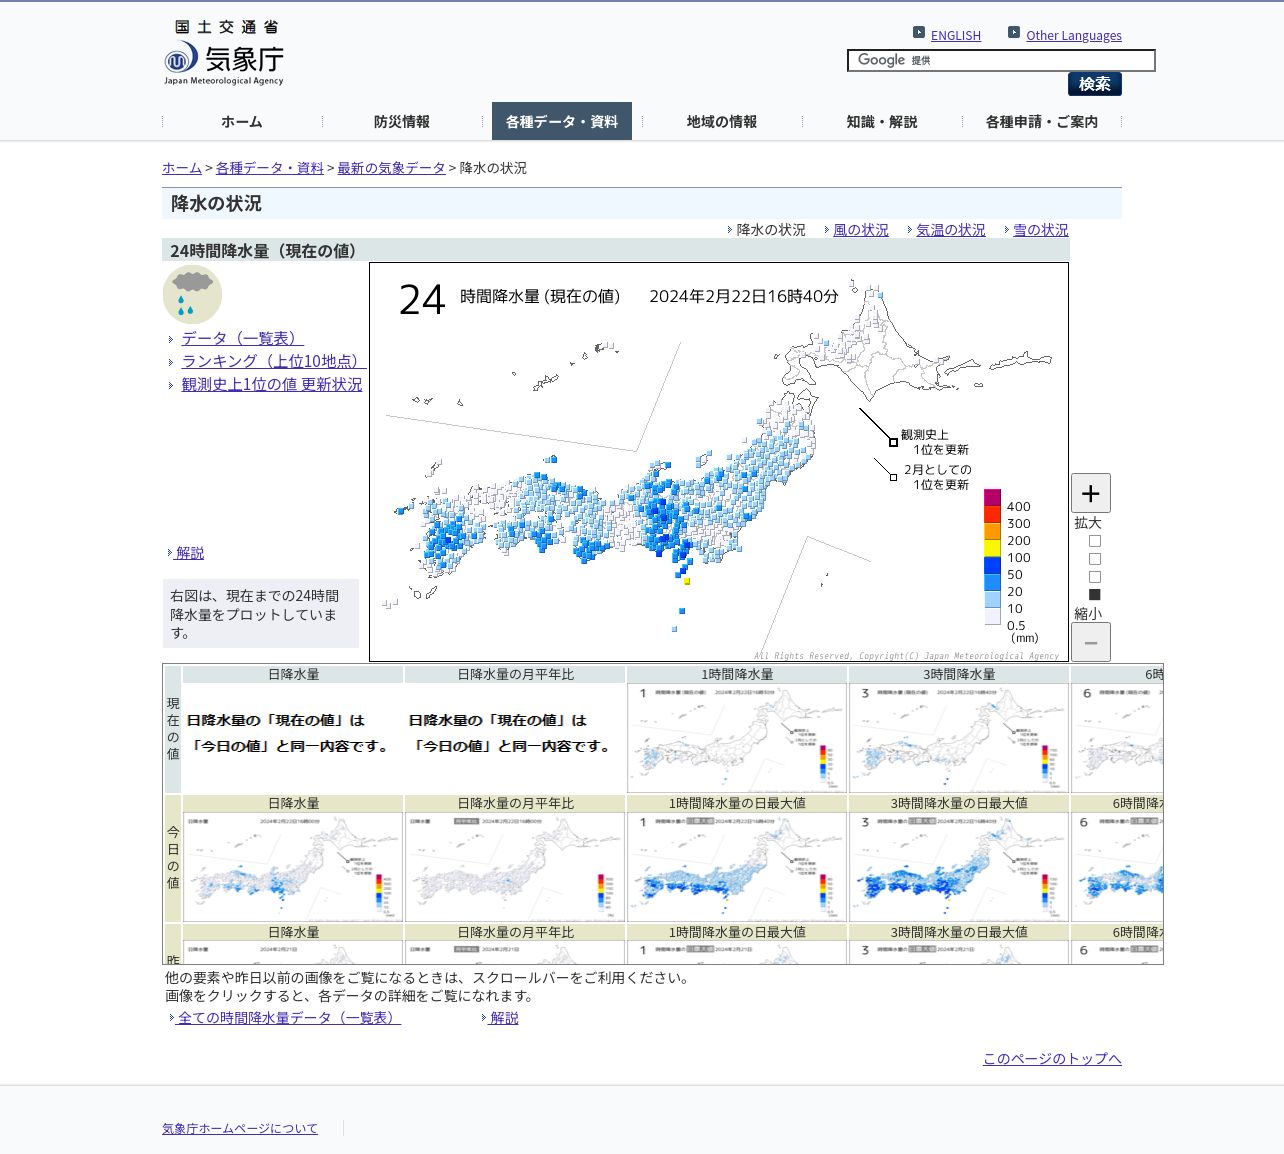Open the ホーム navigation tab
1284x1154 pixels.
pos(242,121)
